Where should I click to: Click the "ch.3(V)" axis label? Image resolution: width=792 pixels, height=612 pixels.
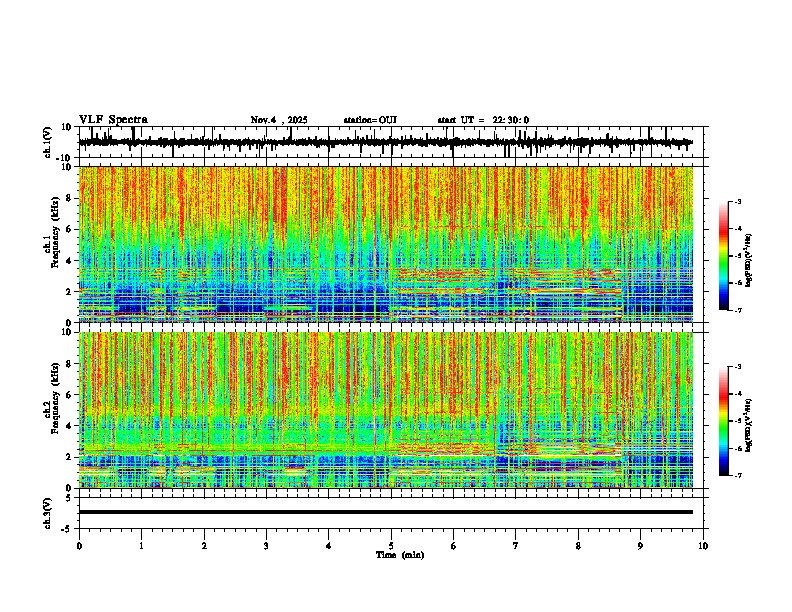click(x=48, y=513)
